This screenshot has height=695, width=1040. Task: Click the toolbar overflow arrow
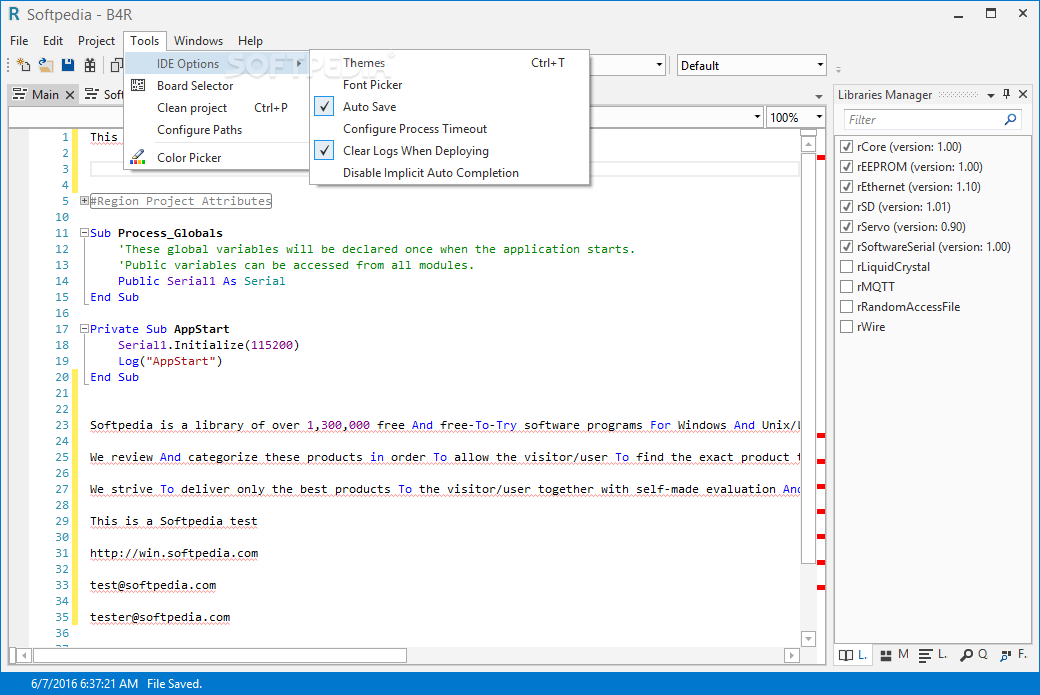[x=838, y=69]
